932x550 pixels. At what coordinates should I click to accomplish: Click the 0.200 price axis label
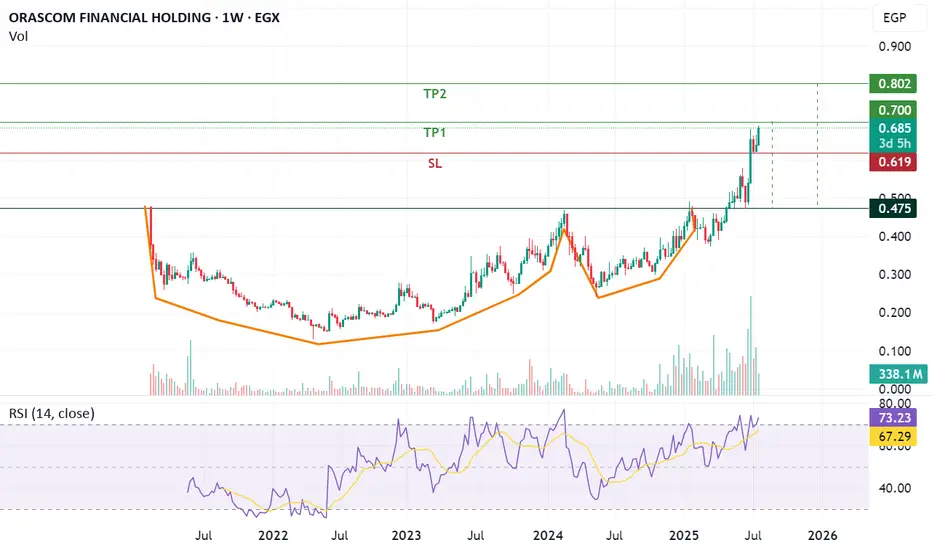(x=895, y=313)
